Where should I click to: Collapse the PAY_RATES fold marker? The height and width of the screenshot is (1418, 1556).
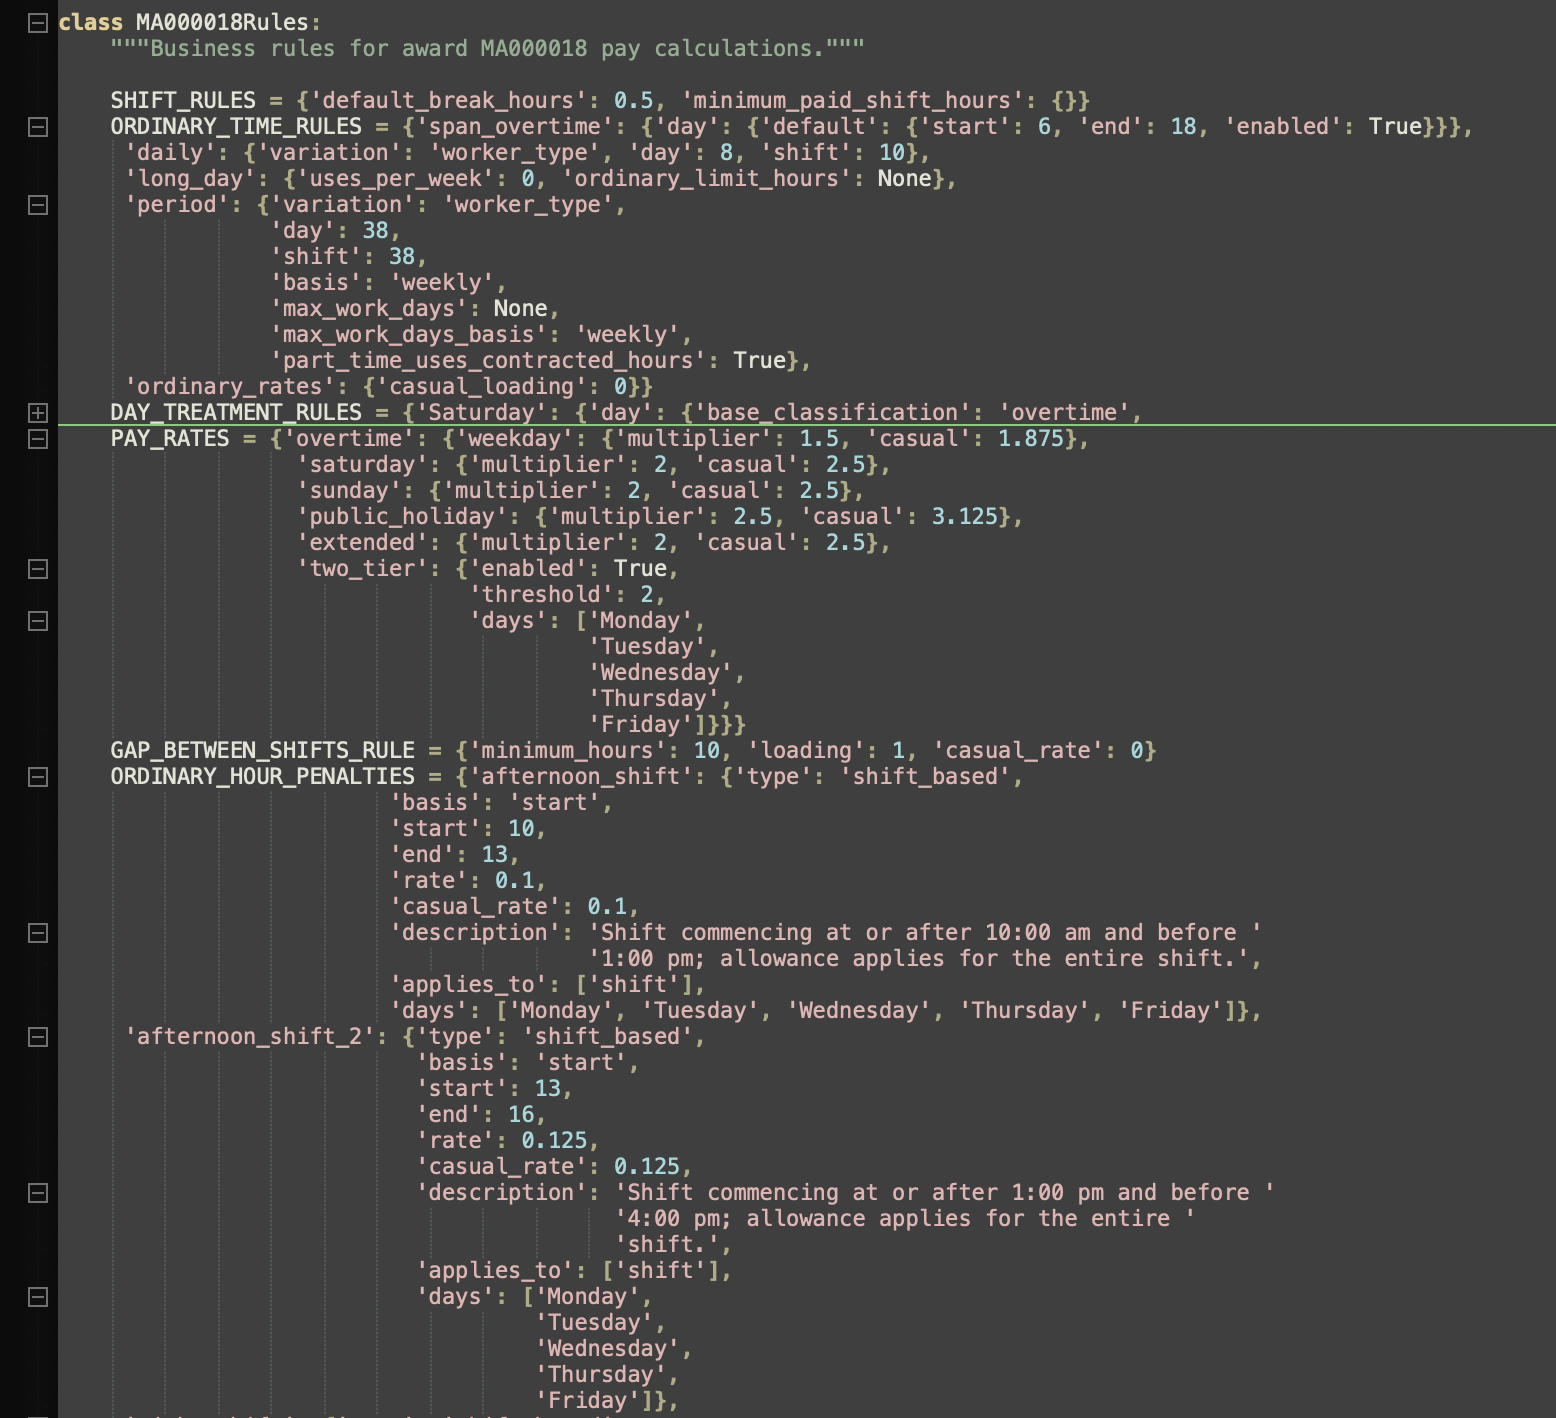point(37,439)
